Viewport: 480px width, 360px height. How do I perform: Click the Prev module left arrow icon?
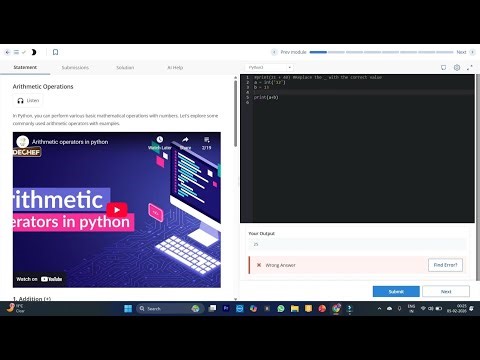coord(274,52)
